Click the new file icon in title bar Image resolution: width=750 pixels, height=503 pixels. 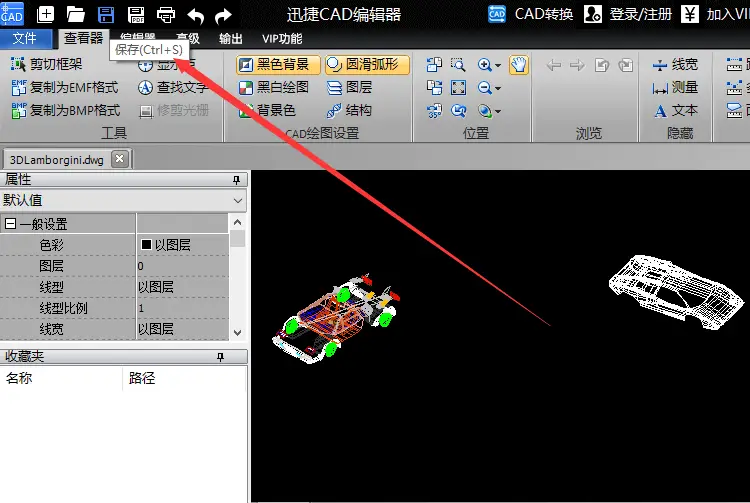click(45, 14)
